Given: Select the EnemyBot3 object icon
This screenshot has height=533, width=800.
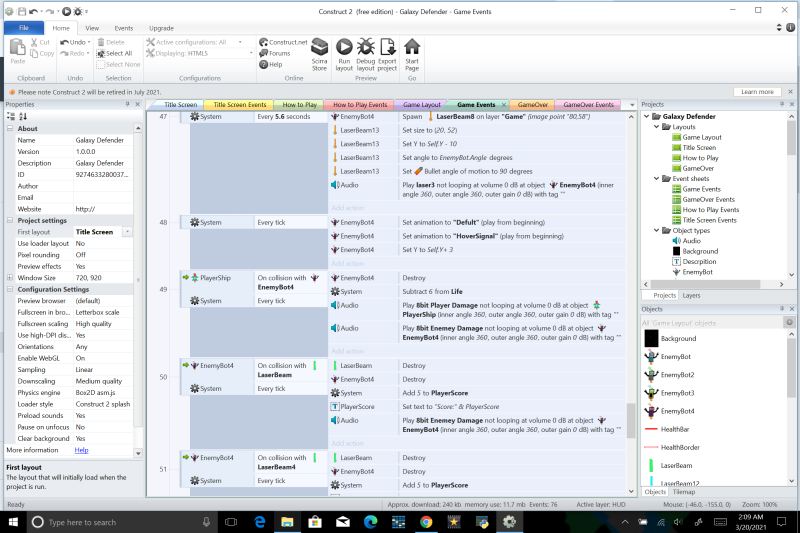Looking at the screenshot, I should [x=651, y=393].
